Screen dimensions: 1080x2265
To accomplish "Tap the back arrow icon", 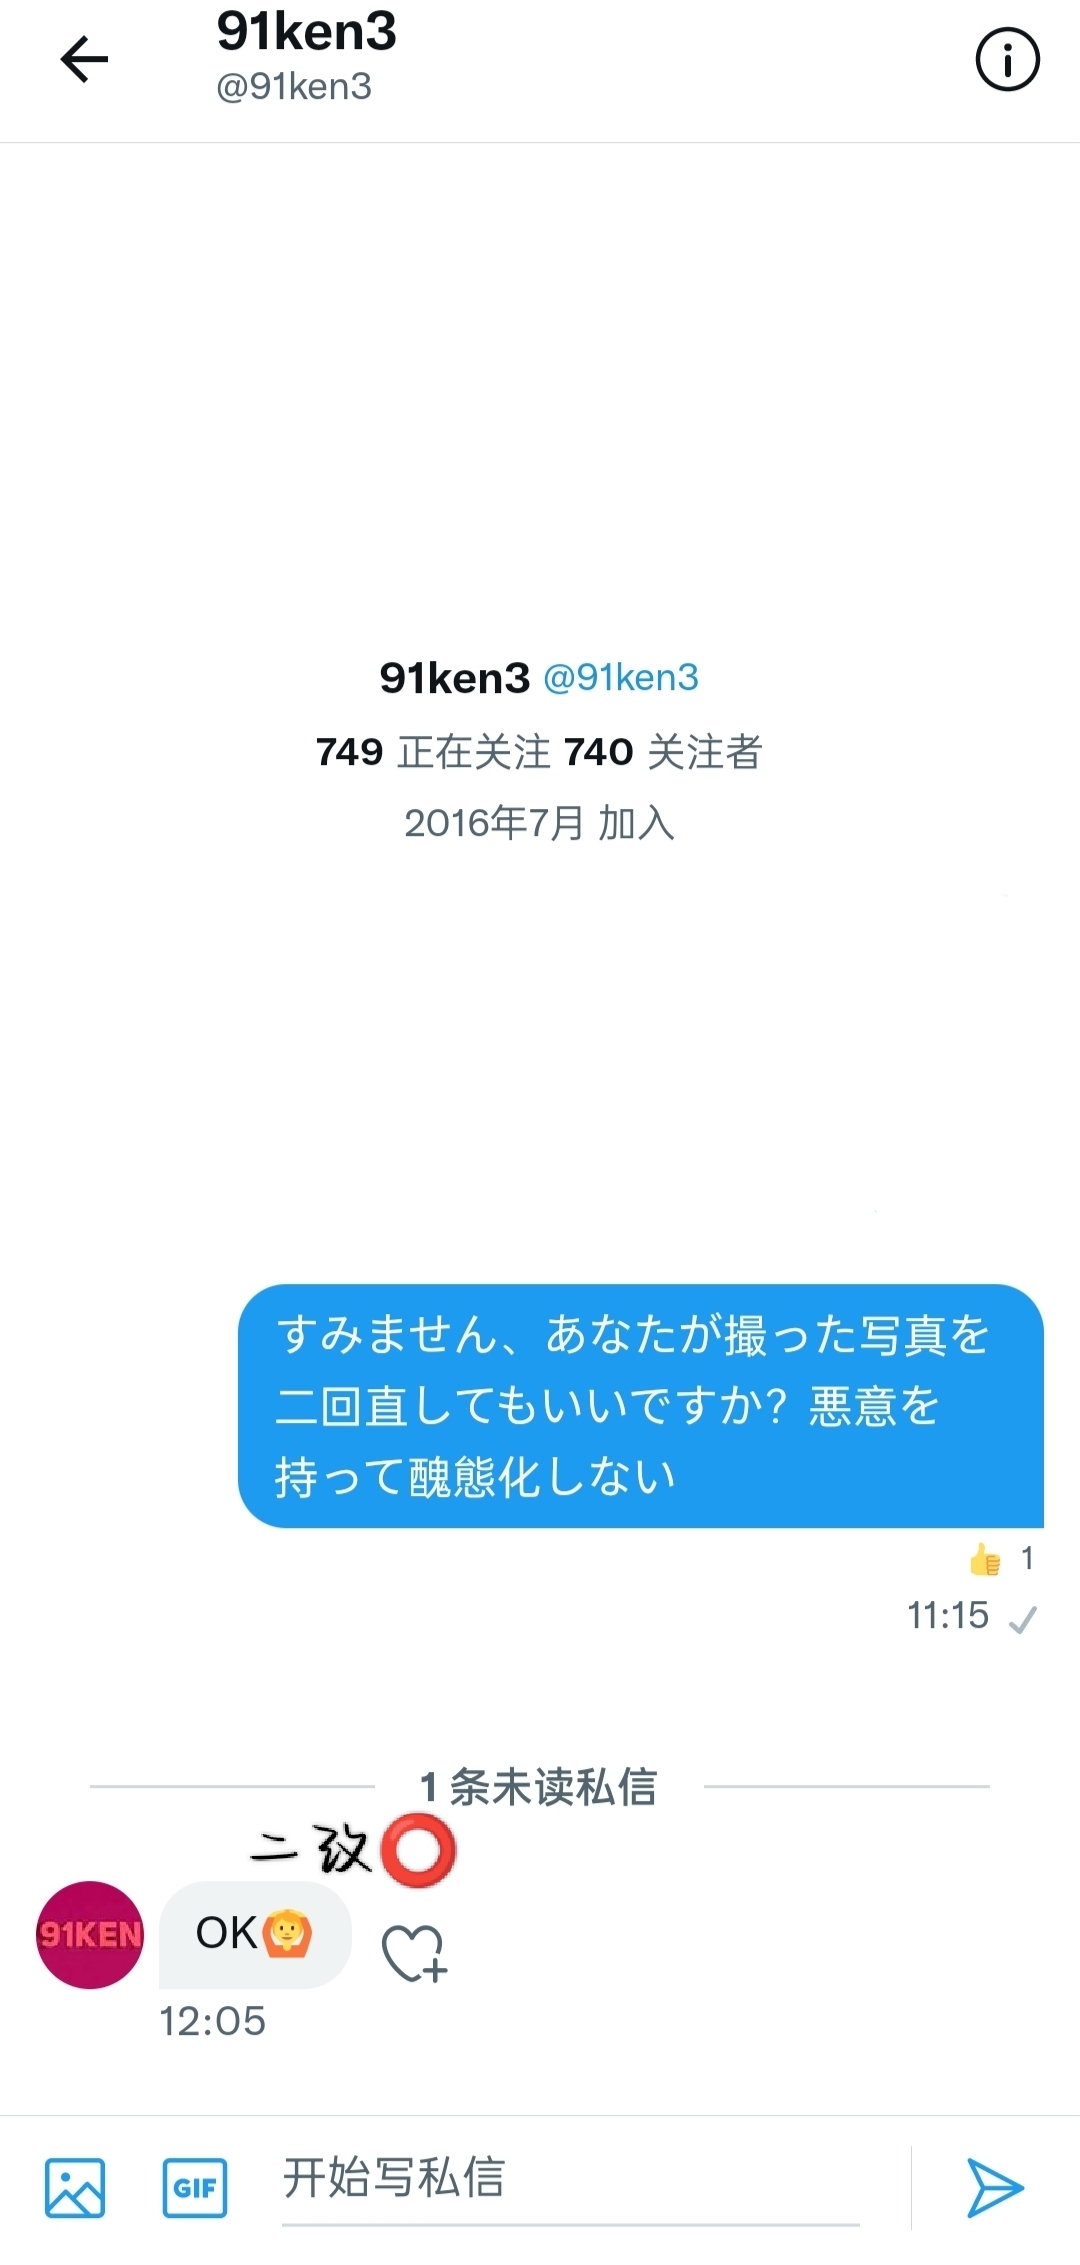I will click(84, 59).
